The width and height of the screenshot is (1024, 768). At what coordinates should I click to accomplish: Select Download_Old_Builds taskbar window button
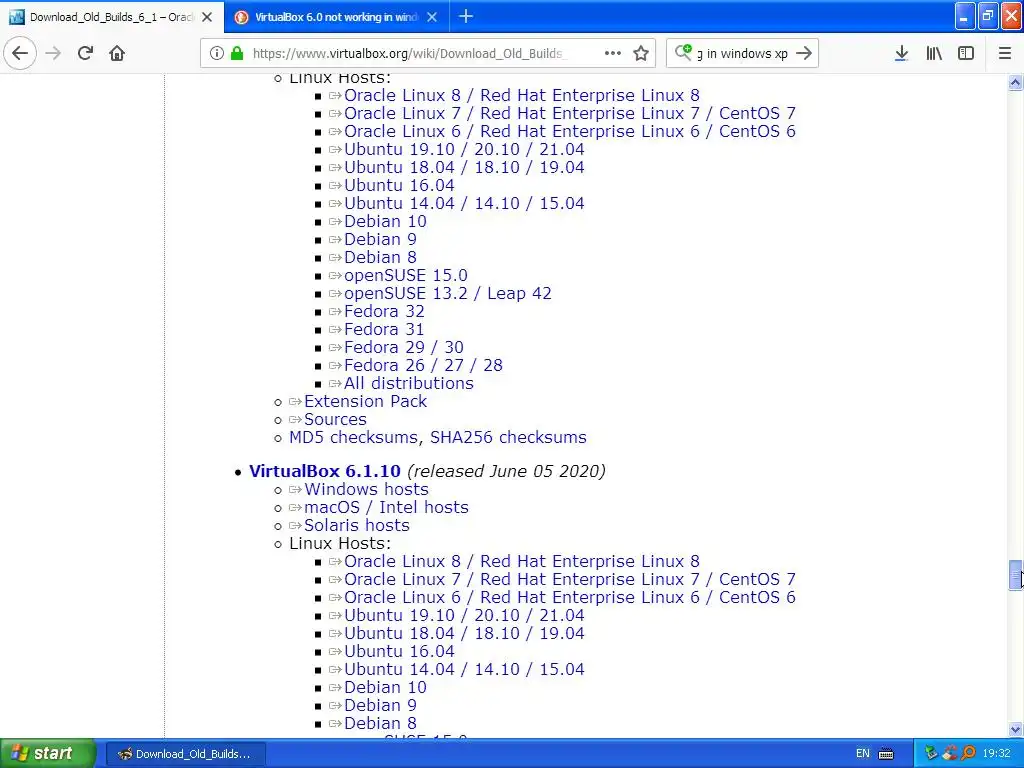185,754
